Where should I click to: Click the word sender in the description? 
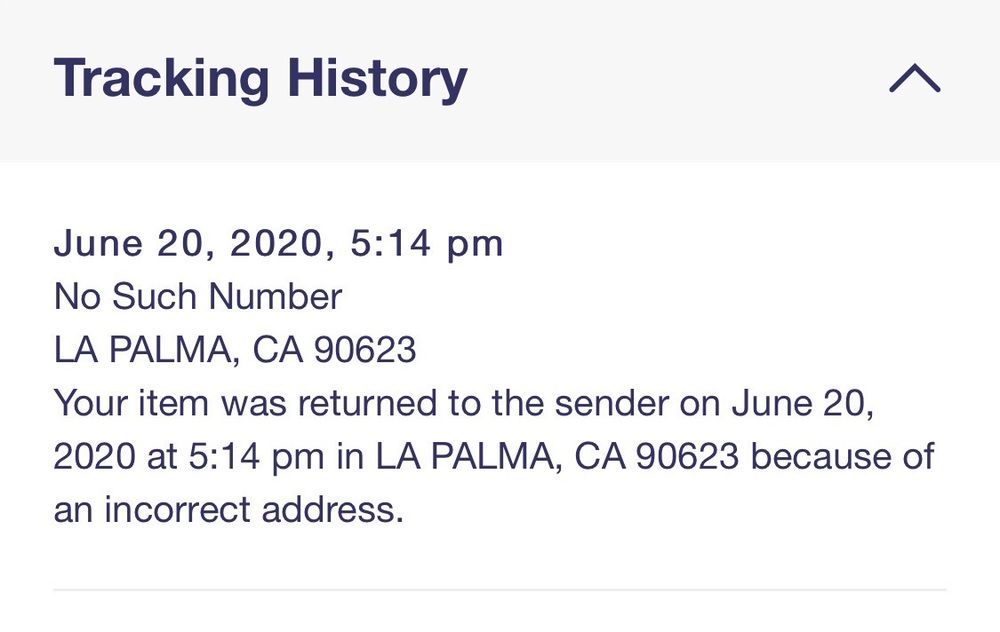611,403
